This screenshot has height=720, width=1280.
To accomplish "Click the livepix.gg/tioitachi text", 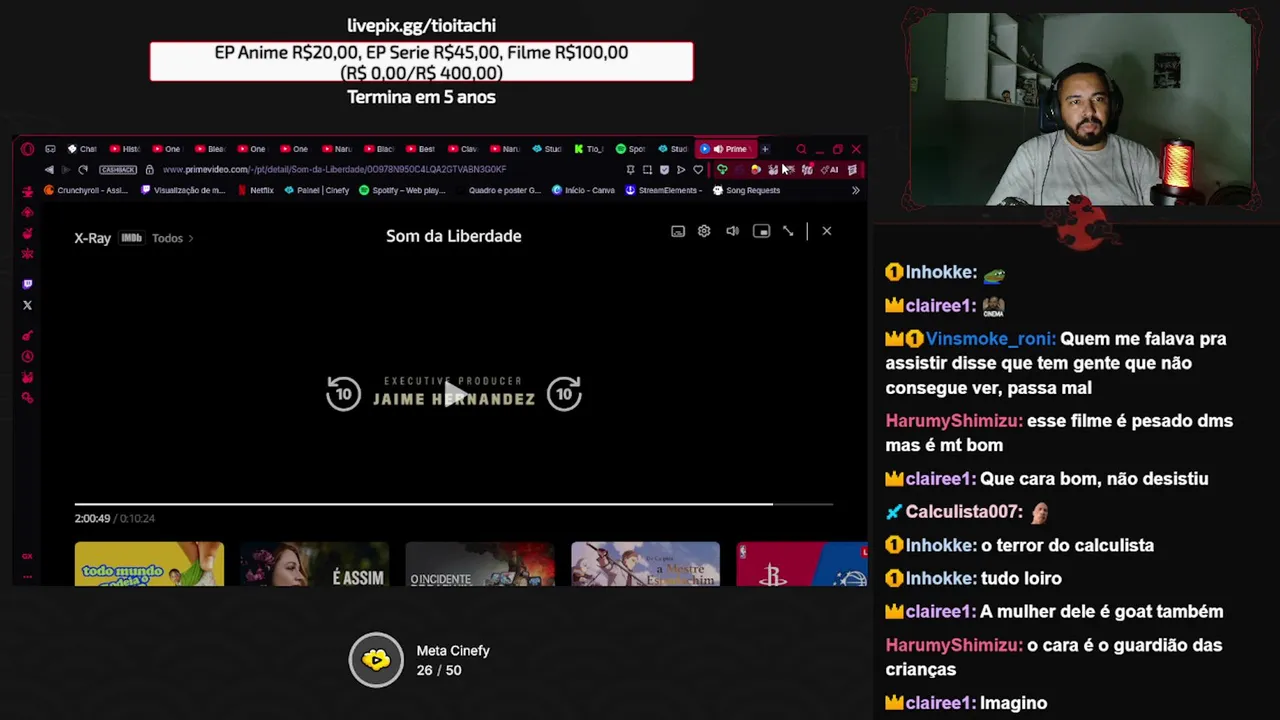I will 421,25.
